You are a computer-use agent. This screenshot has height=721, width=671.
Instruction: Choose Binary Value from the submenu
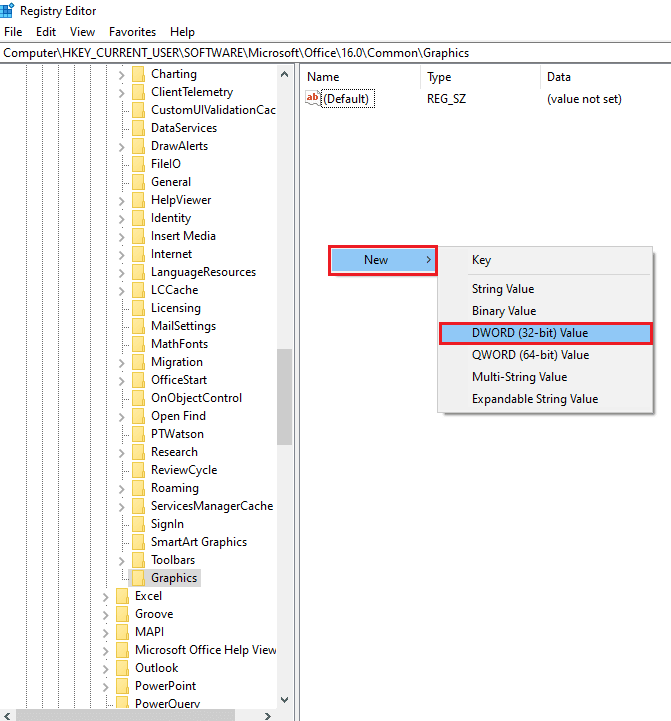[545, 311]
